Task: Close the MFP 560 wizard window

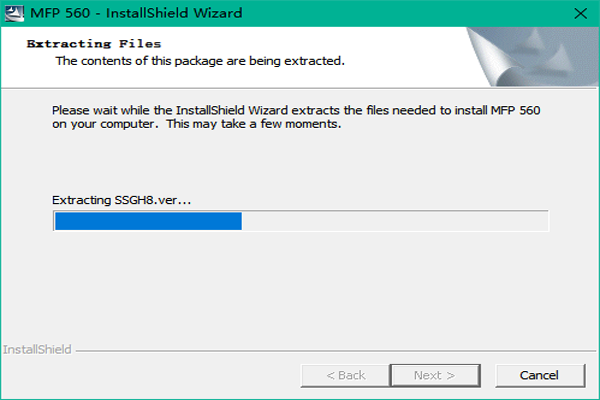Action: tap(580, 13)
